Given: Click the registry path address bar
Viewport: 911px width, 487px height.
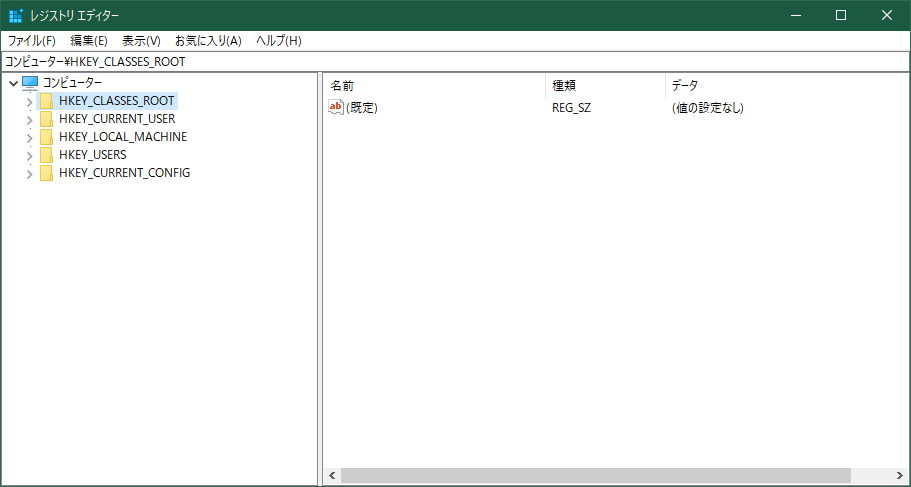Looking at the screenshot, I should (455, 61).
